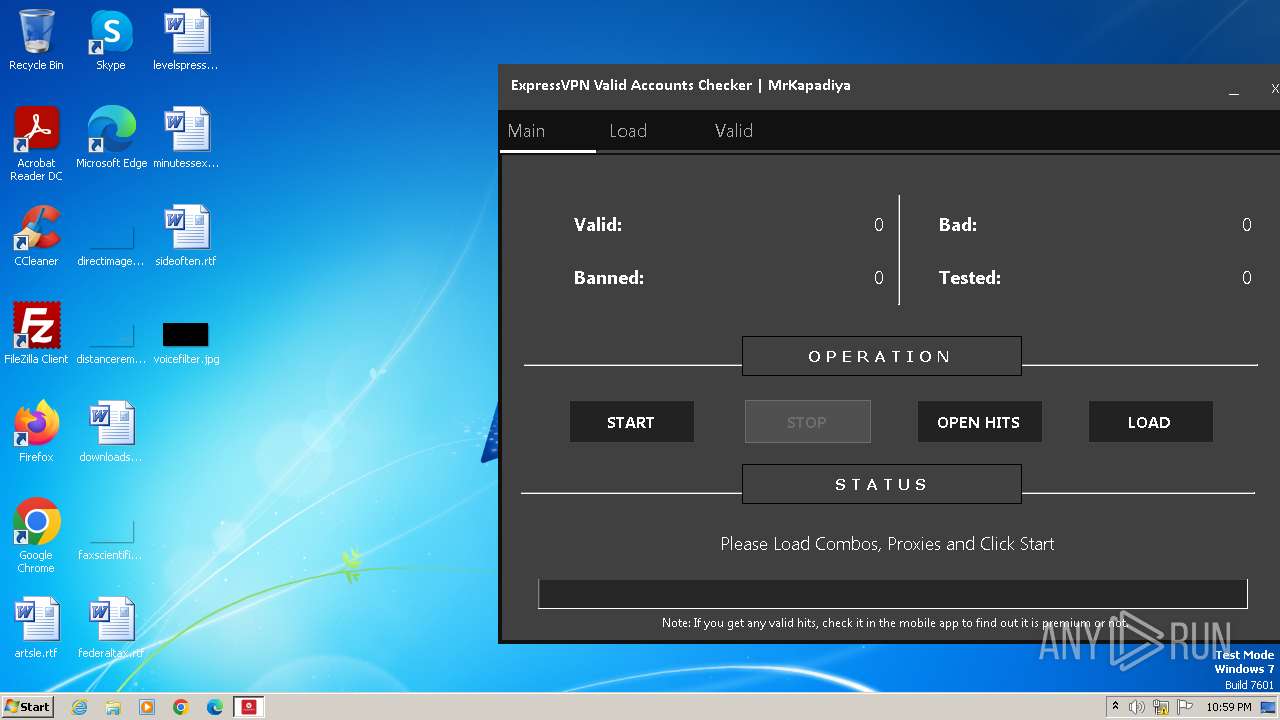Switch to the Valid tab
The height and width of the screenshot is (720, 1280).
click(734, 131)
